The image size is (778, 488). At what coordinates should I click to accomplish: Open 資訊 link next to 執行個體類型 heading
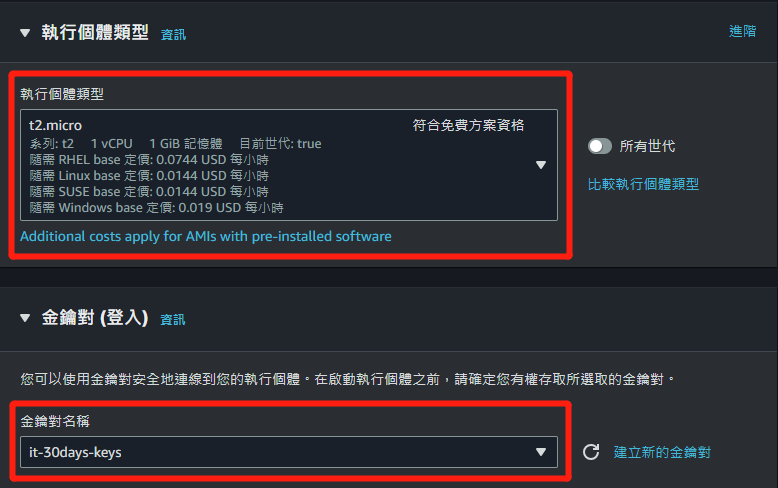point(173,35)
